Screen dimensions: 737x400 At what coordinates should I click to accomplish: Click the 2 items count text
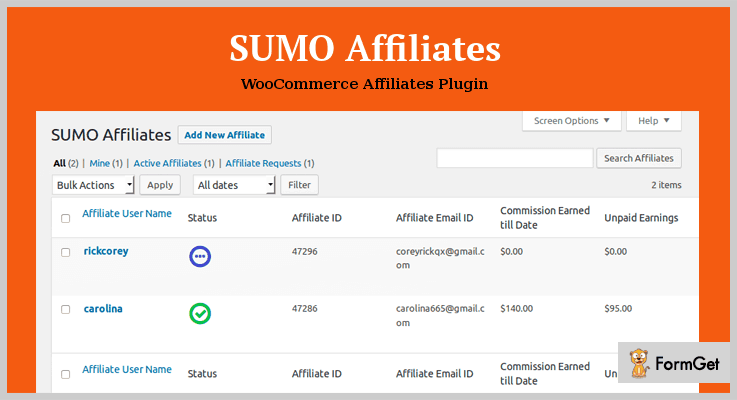(x=666, y=185)
